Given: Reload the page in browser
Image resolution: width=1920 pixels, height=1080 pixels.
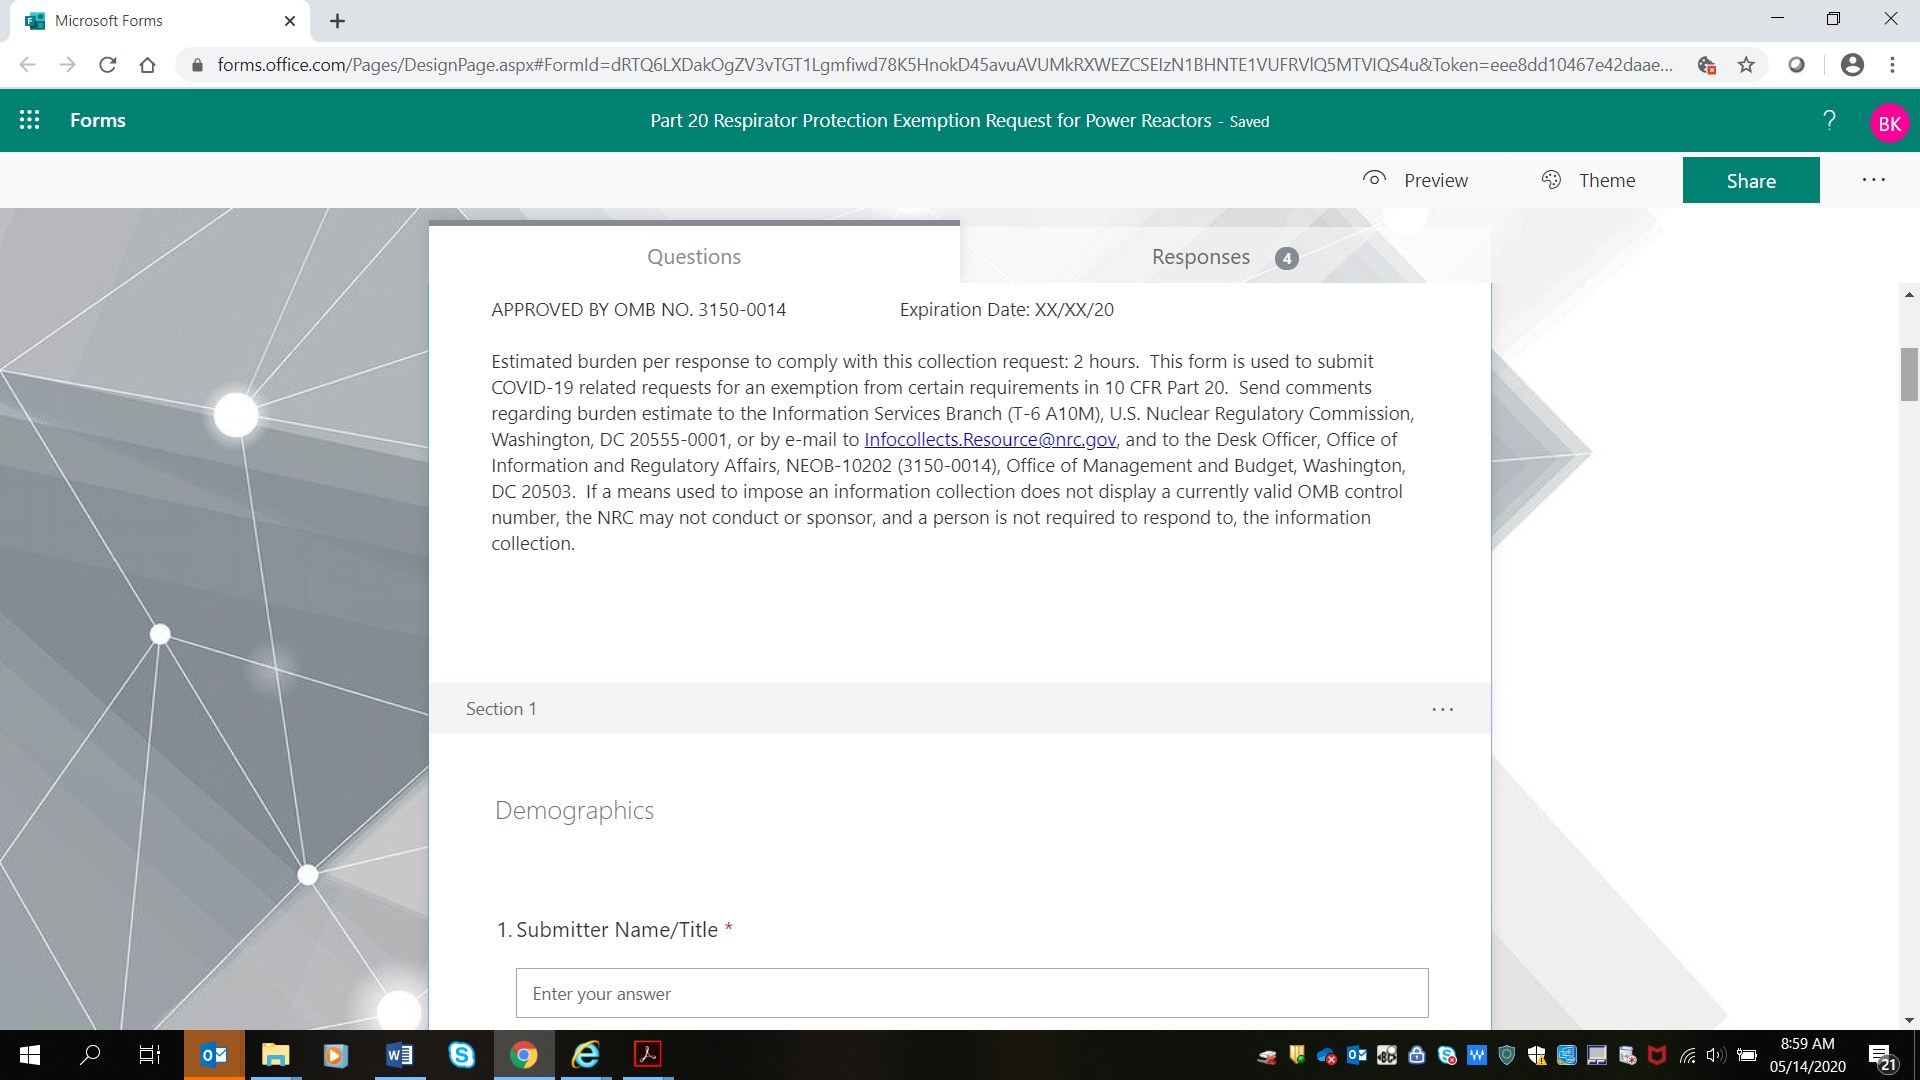Looking at the screenshot, I should [108, 65].
